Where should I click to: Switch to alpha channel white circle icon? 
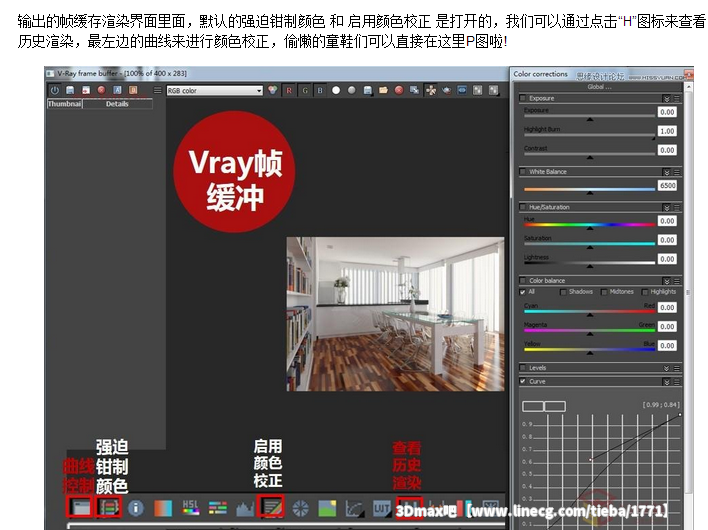click(336, 90)
